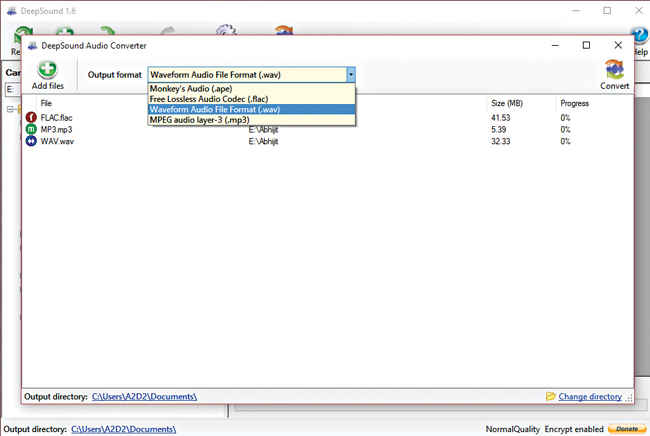This screenshot has height=436, width=650.
Task: Close the DeepSound Audio Converter window
Action: point(618,45)
